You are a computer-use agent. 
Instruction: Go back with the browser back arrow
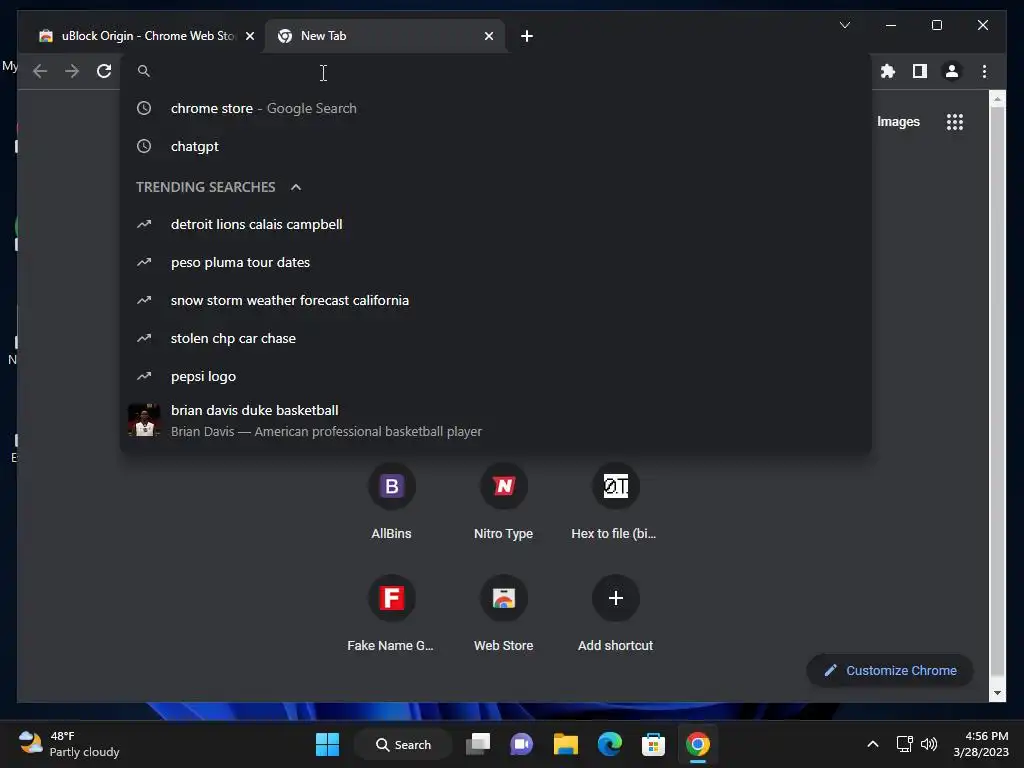pyautogui.click(x=40, y=71)
